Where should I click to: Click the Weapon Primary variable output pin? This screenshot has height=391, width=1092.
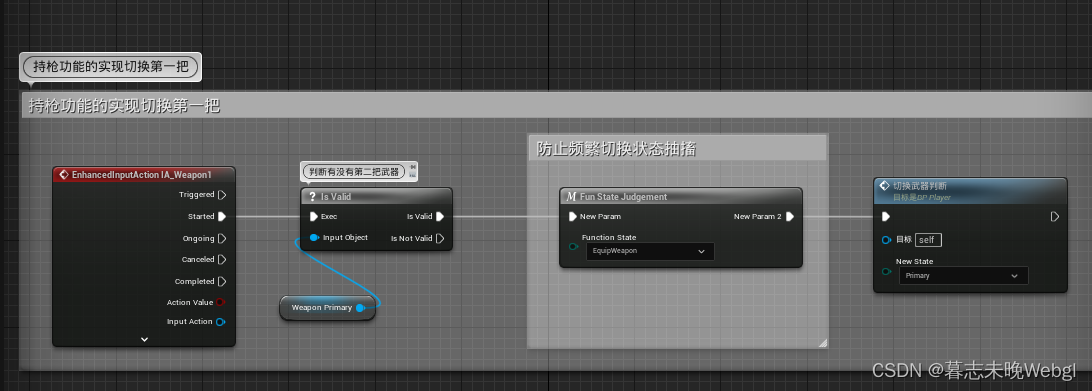(x=360, y=308)
